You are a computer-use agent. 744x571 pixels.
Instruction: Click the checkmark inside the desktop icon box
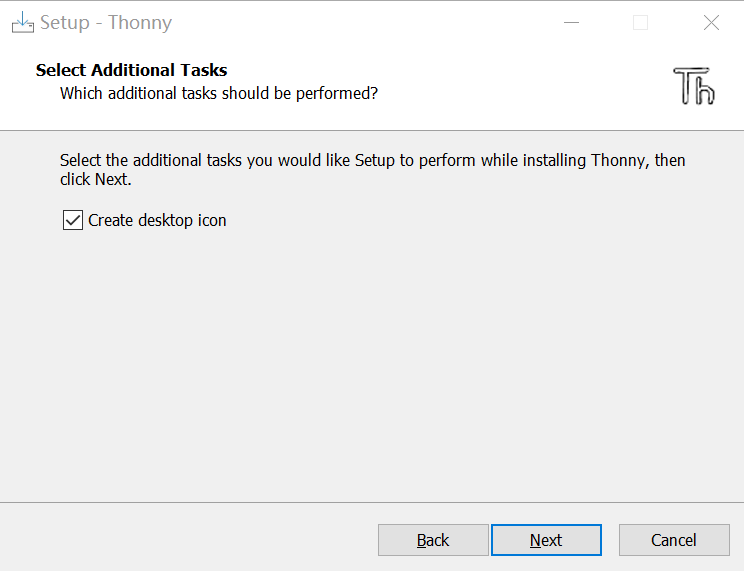tap(73, 220)
